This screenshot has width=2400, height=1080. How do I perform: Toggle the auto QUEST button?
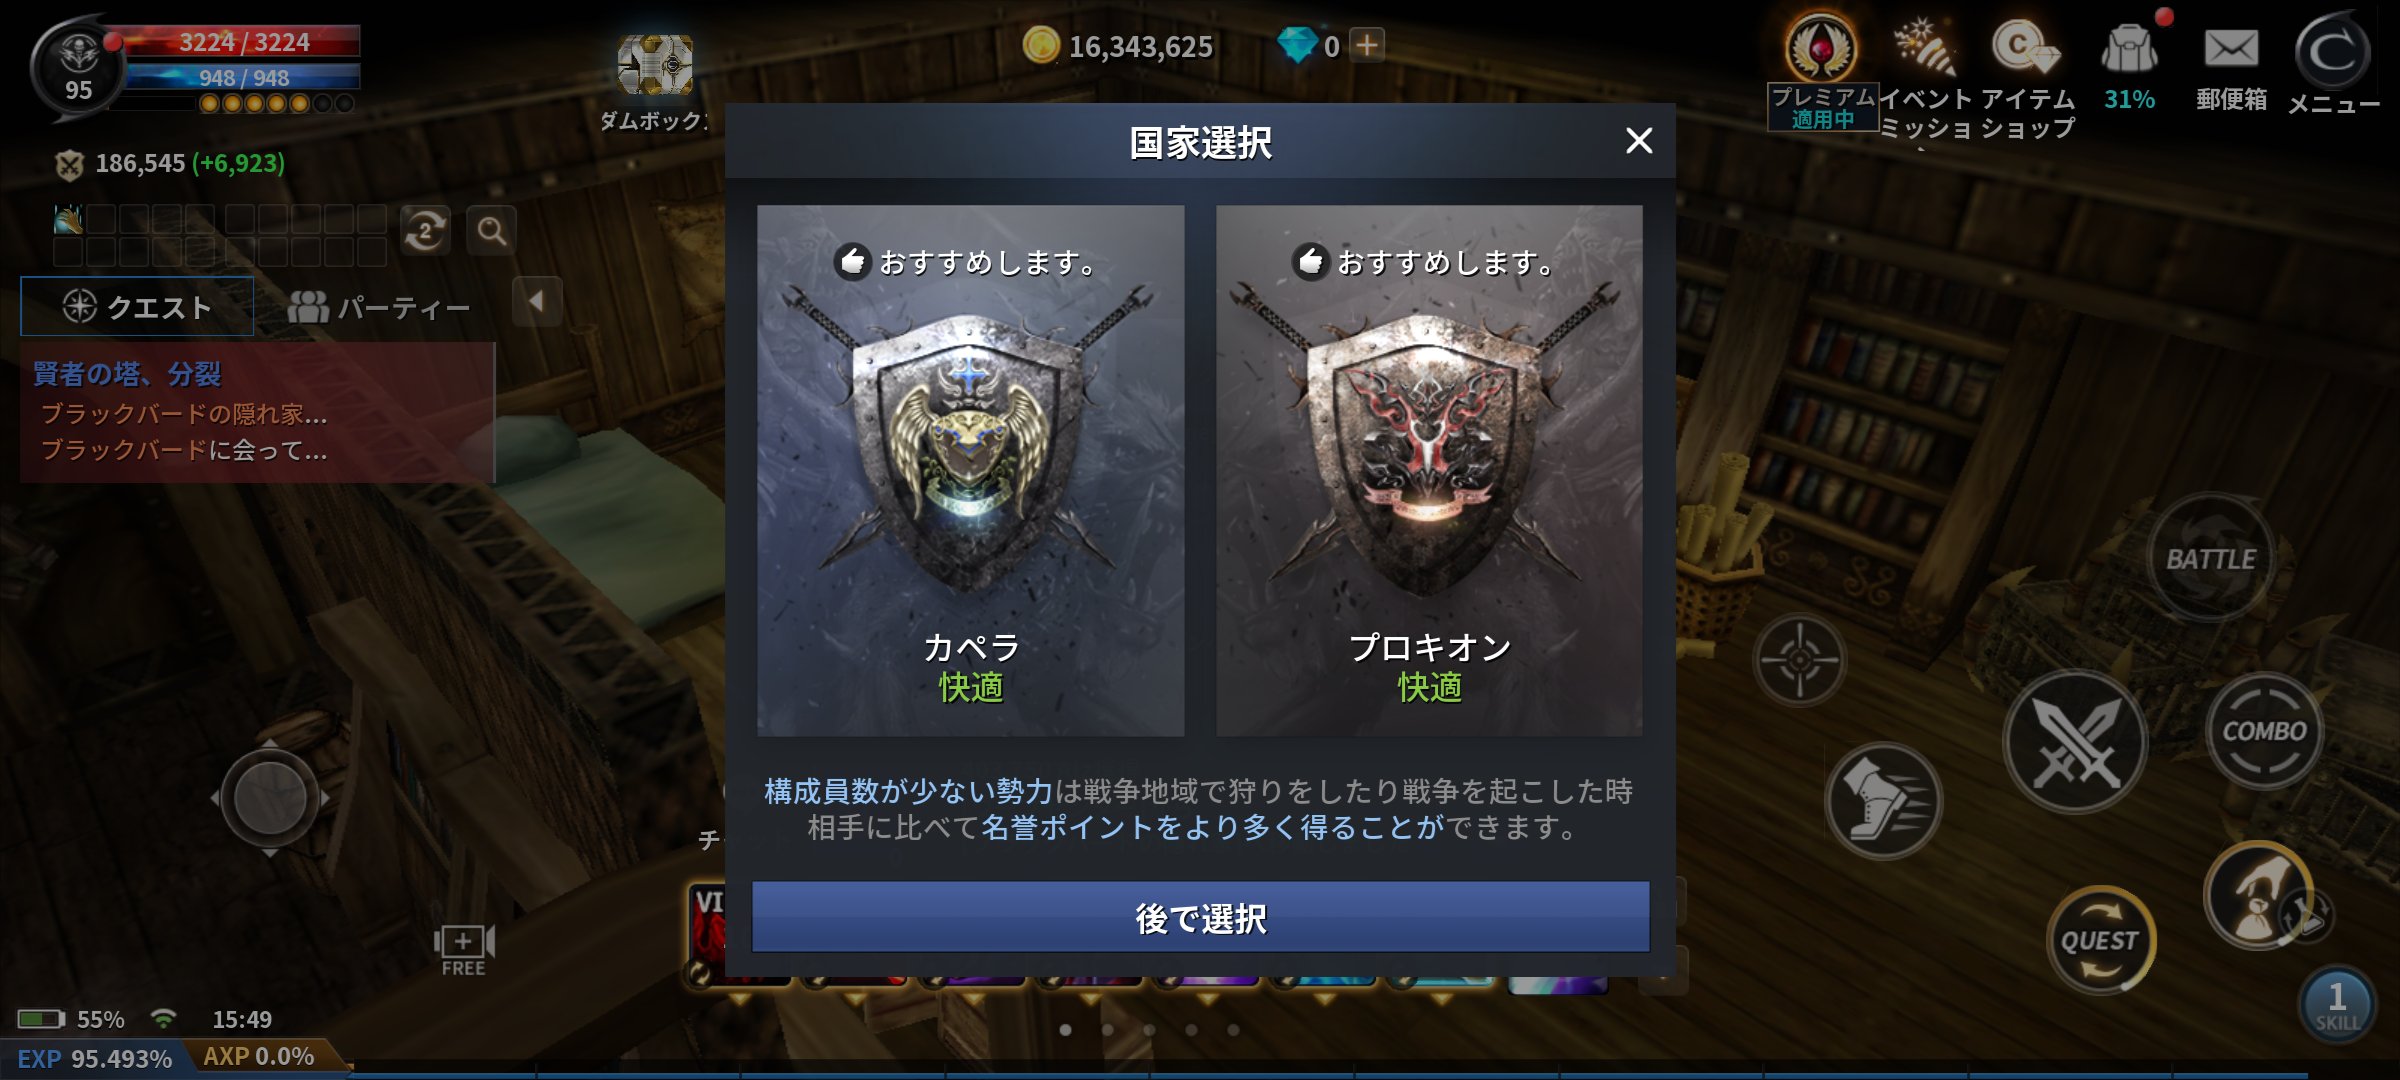2100,940
